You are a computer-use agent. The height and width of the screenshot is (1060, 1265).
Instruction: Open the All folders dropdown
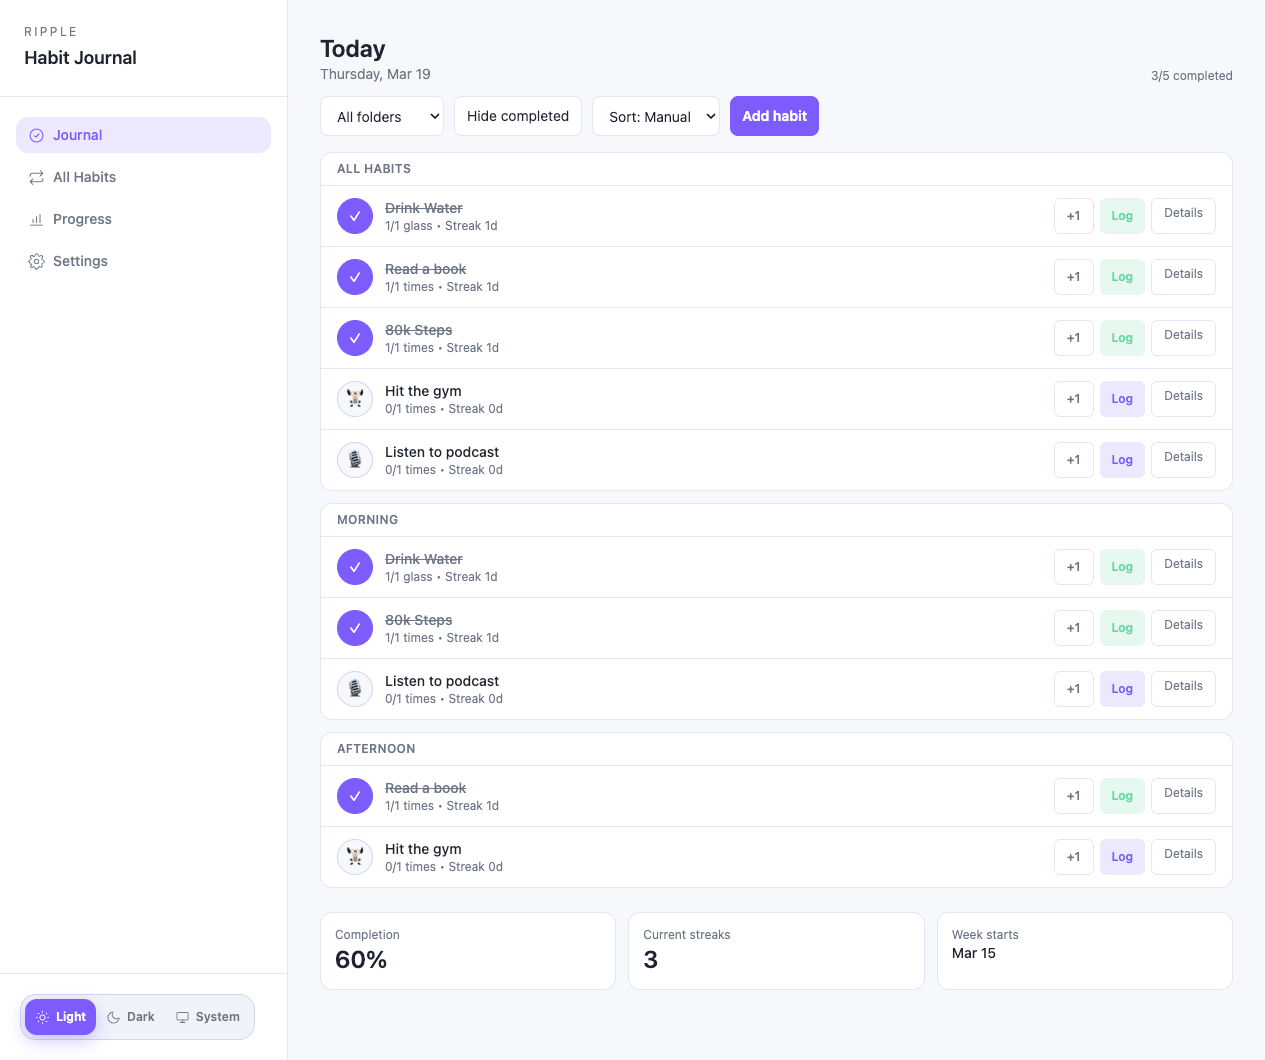(382, 116)
